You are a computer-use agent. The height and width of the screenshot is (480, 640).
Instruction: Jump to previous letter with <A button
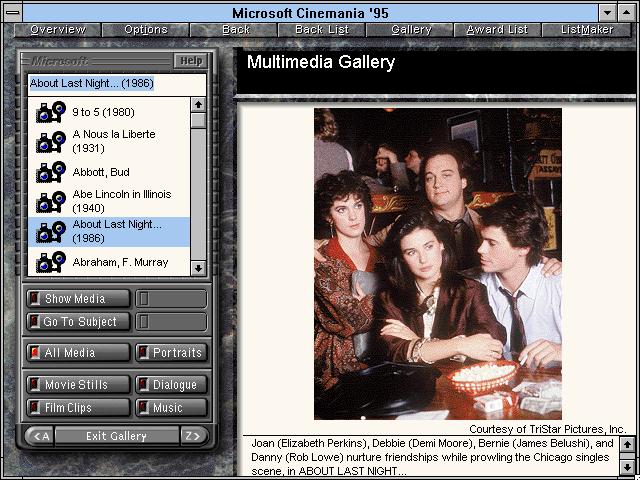click(x=40, y=436)
